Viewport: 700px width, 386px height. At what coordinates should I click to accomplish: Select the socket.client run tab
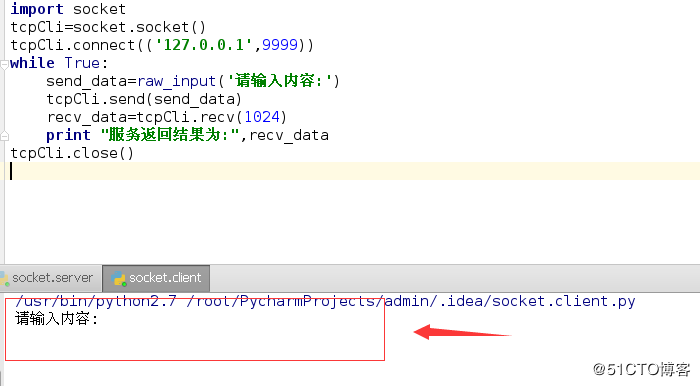tap(156, 278)
